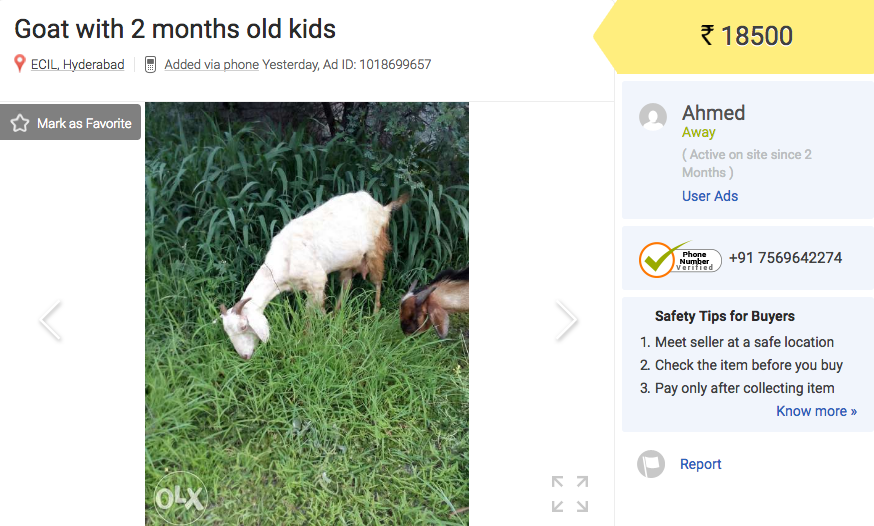Show the previous photo with left arrow

pos(51,320)
